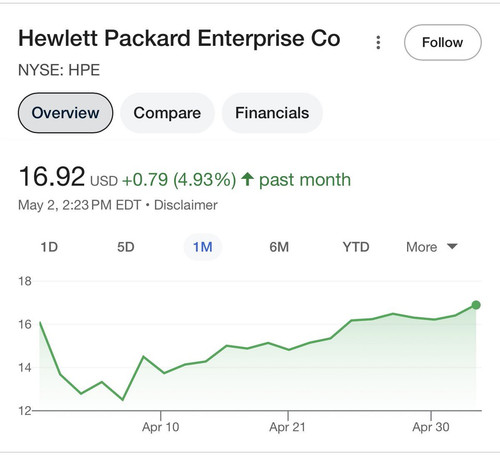
Task: Open the three-dot more options menu
Action: pyautogui.click(x=378, y=43)
